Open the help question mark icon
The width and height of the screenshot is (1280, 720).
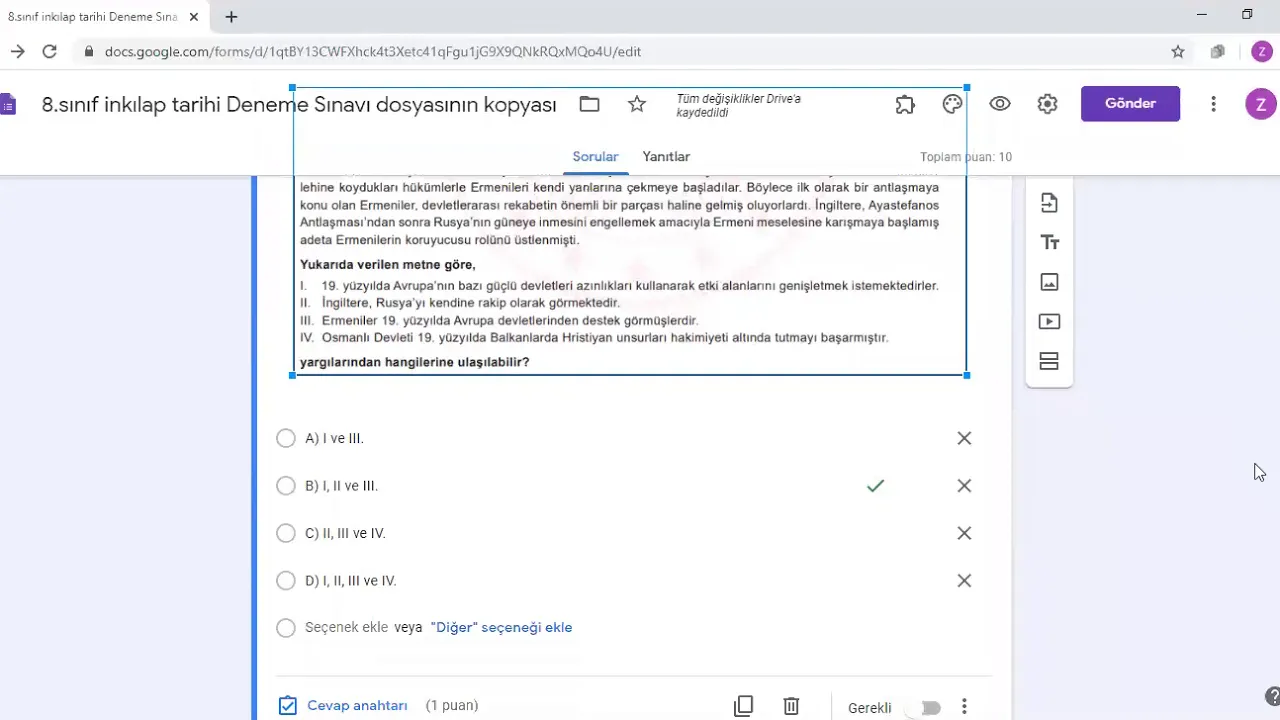coord(1272,697)
